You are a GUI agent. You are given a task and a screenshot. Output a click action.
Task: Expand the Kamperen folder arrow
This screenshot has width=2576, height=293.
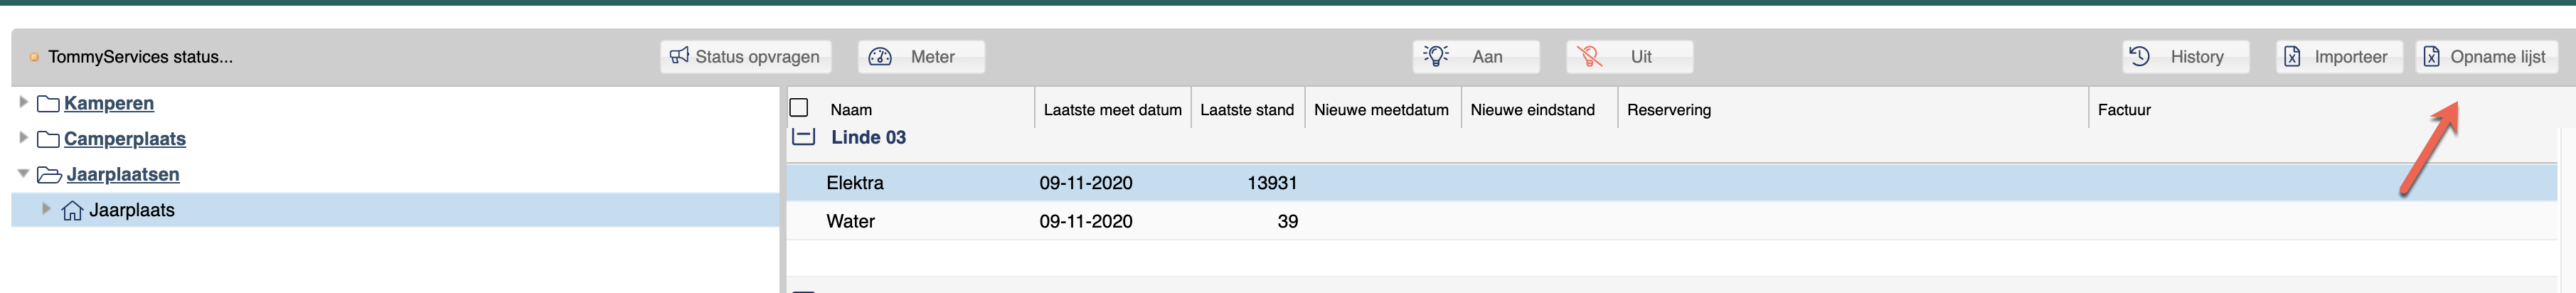tap(23, 102)
